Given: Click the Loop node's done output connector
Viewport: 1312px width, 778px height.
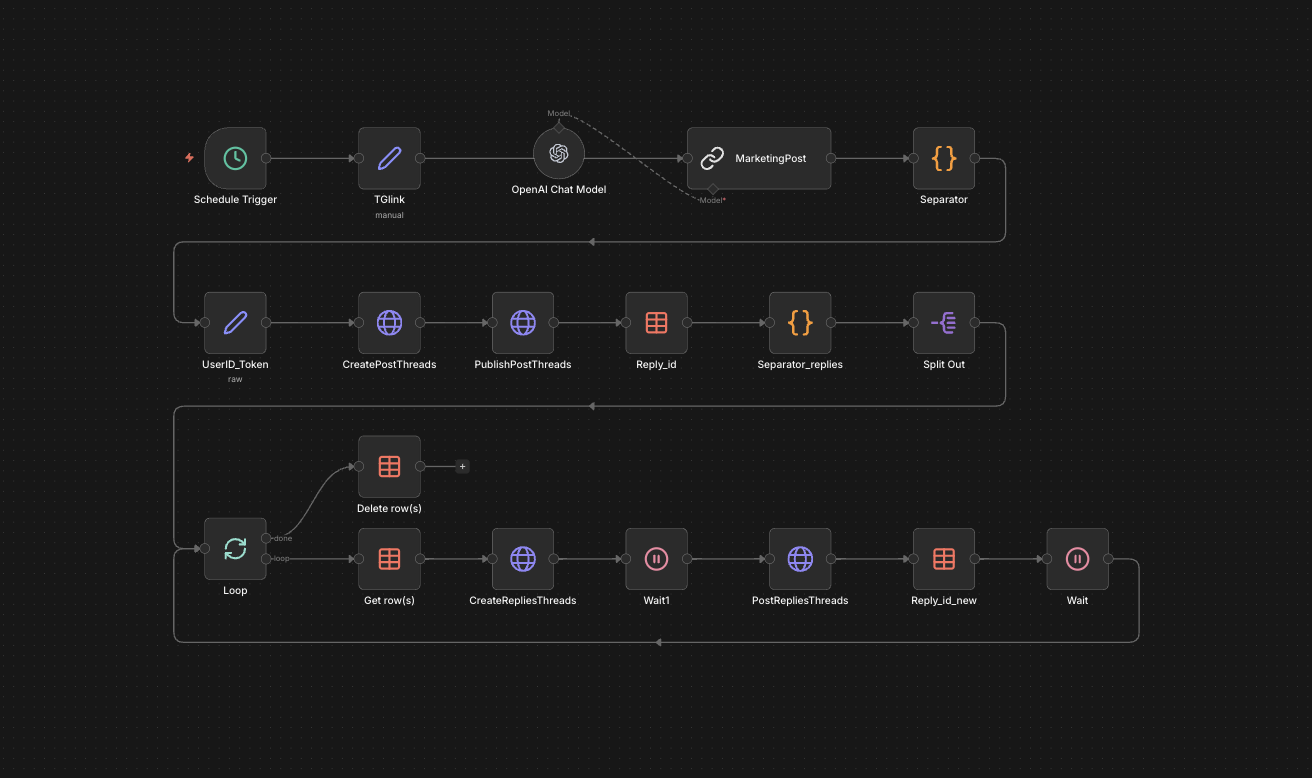Looking at the screenshot, I should point(266,538).
